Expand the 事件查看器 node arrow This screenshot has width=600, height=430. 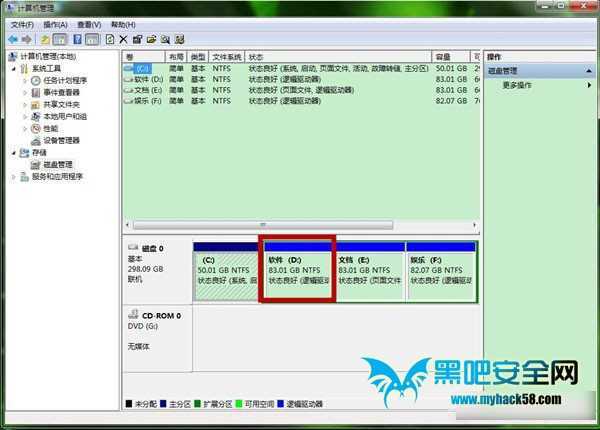coord(24,93)
